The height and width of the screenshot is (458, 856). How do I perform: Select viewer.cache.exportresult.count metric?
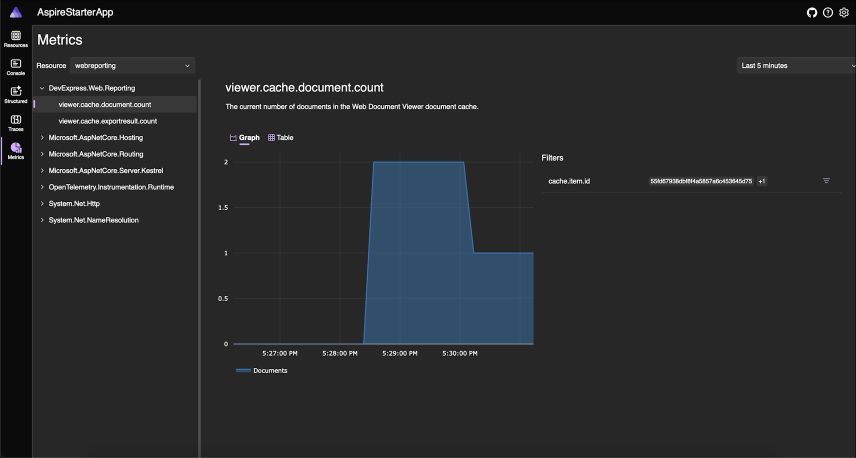pos(108,120)
